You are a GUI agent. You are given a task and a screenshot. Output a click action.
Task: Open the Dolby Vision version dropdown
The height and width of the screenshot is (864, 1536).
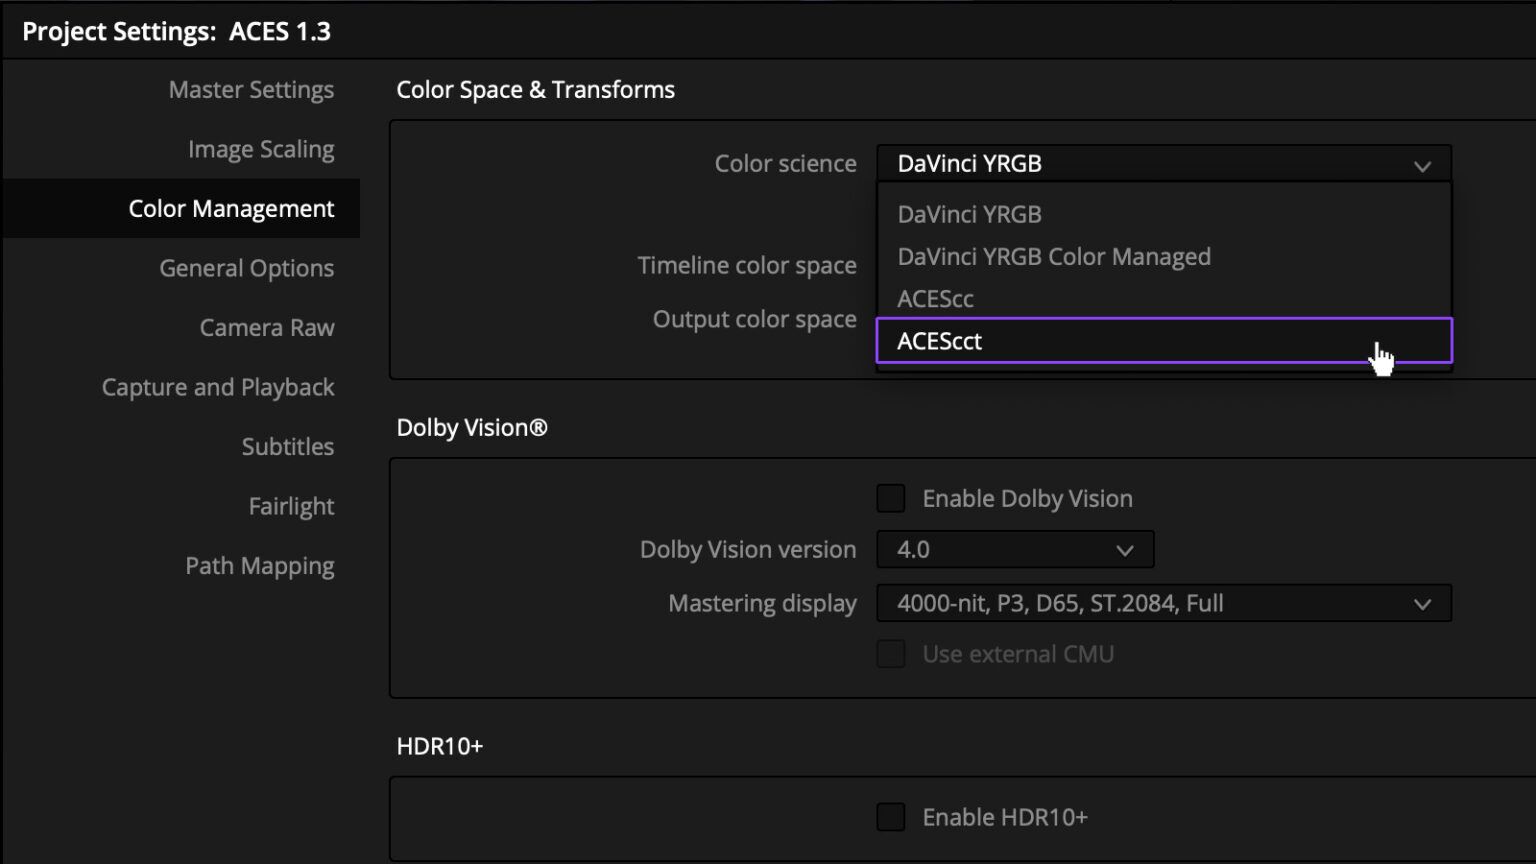pyautogui.click(x=1014, y=549)
